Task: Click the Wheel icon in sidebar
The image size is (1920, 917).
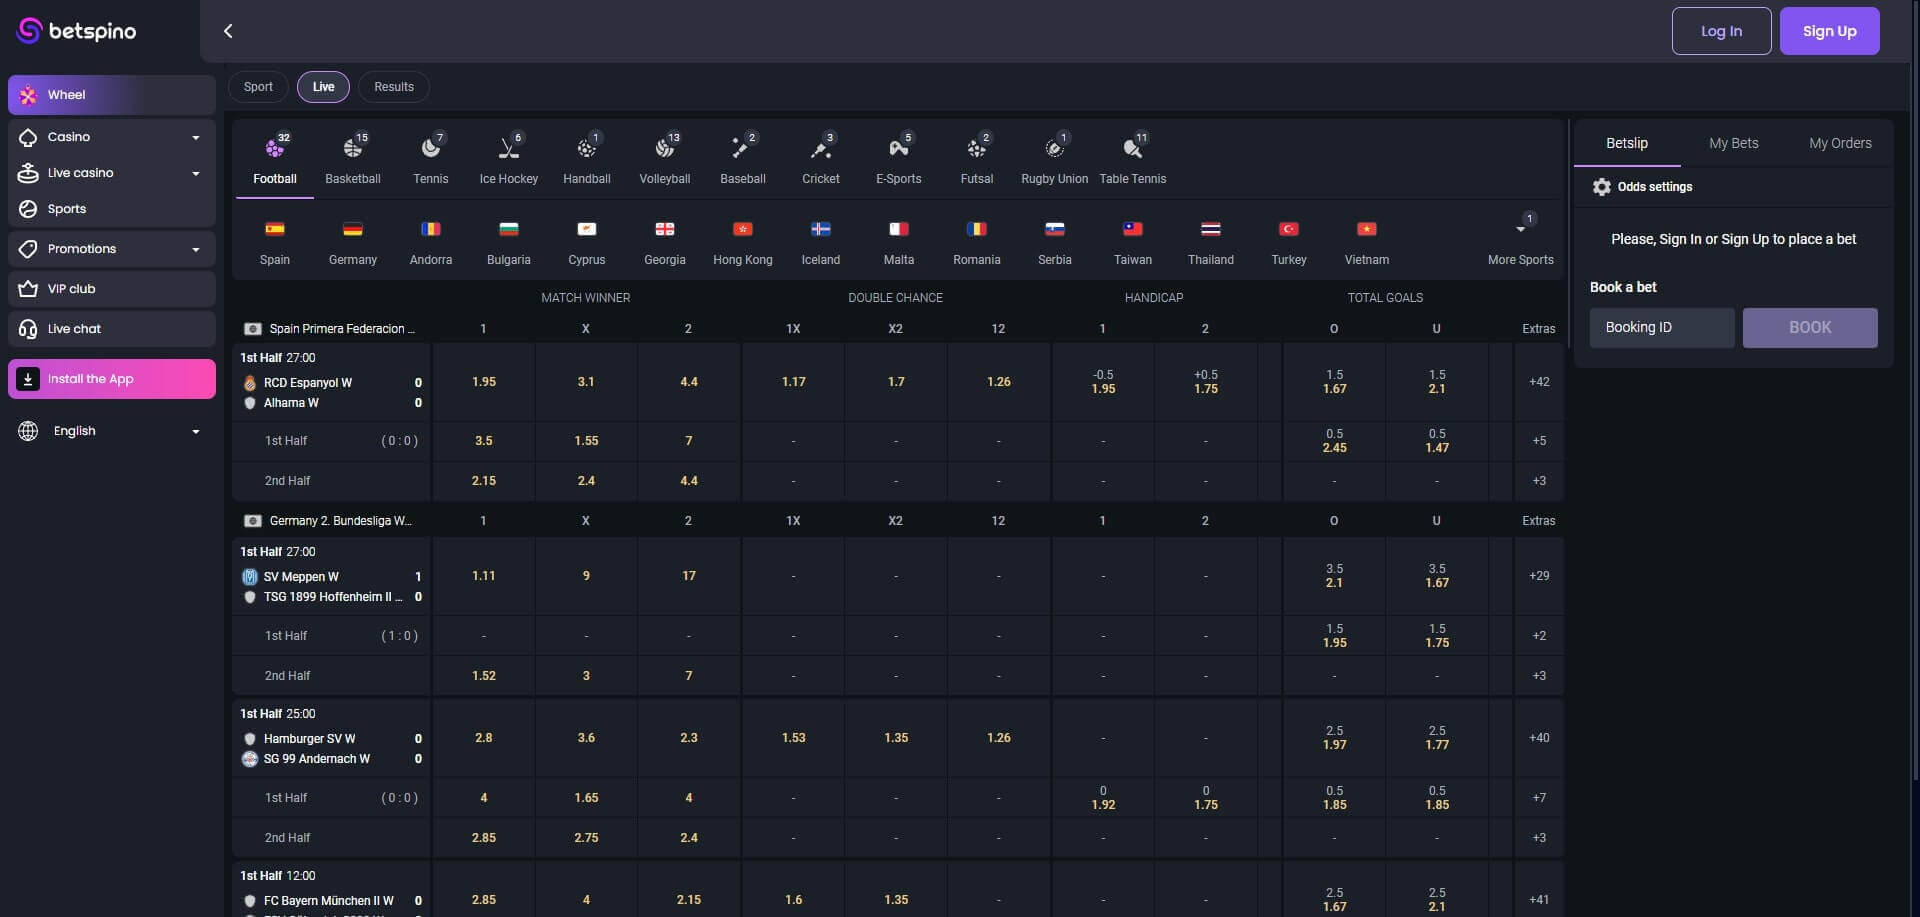Action: pyautogui.click(x=28, y=94)
